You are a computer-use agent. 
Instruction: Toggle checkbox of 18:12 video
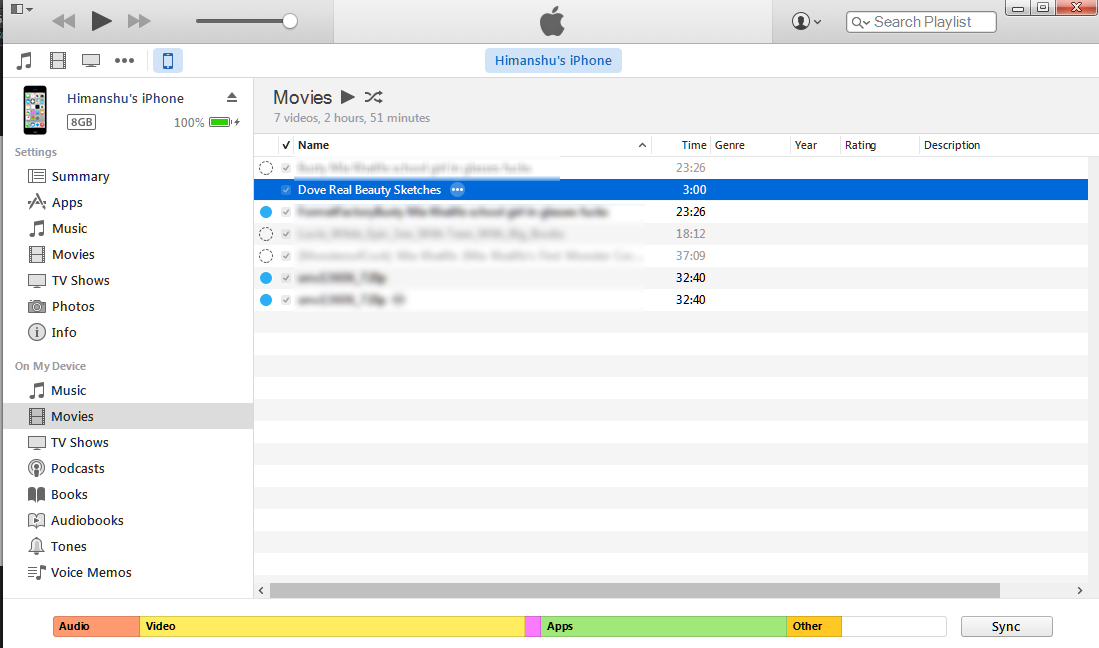click(286, 234)
